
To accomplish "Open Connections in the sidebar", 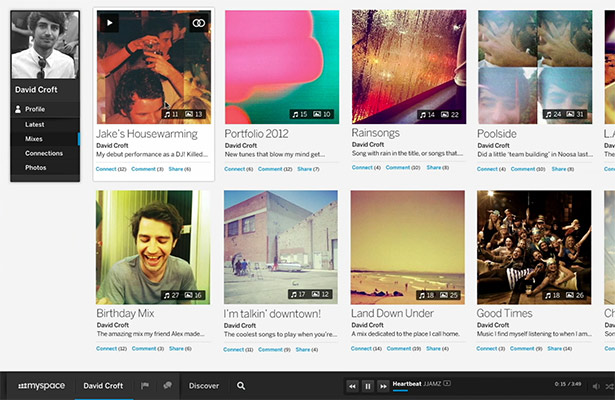I will point(45,153).
